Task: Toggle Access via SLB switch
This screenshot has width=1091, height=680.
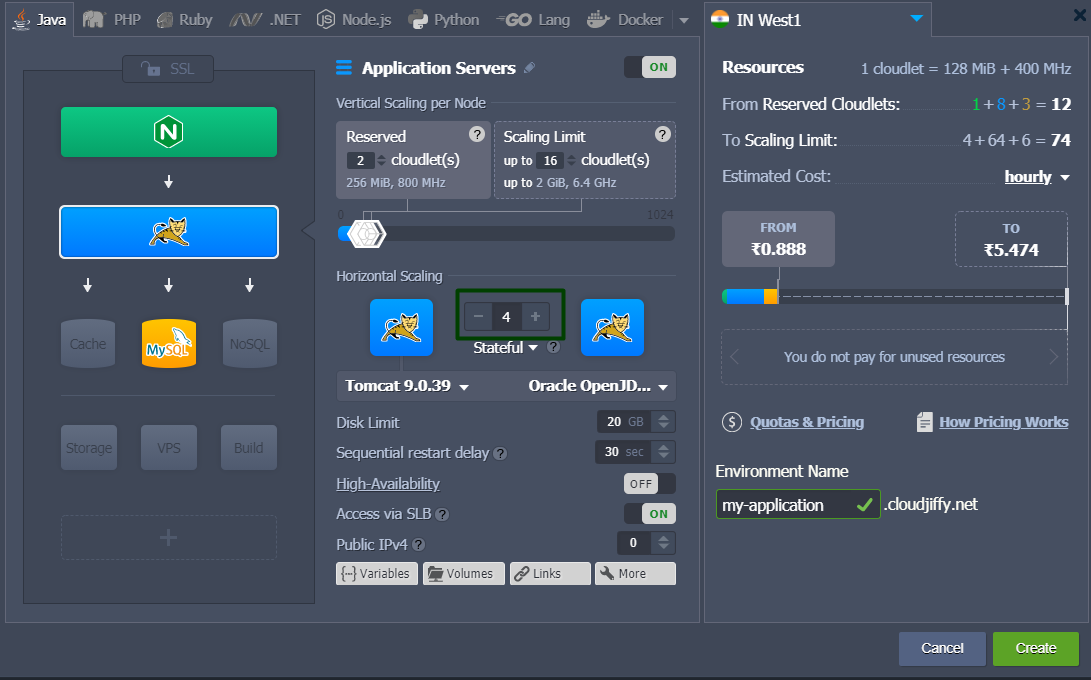Action: pyautogui.click(x=650, y=514)
